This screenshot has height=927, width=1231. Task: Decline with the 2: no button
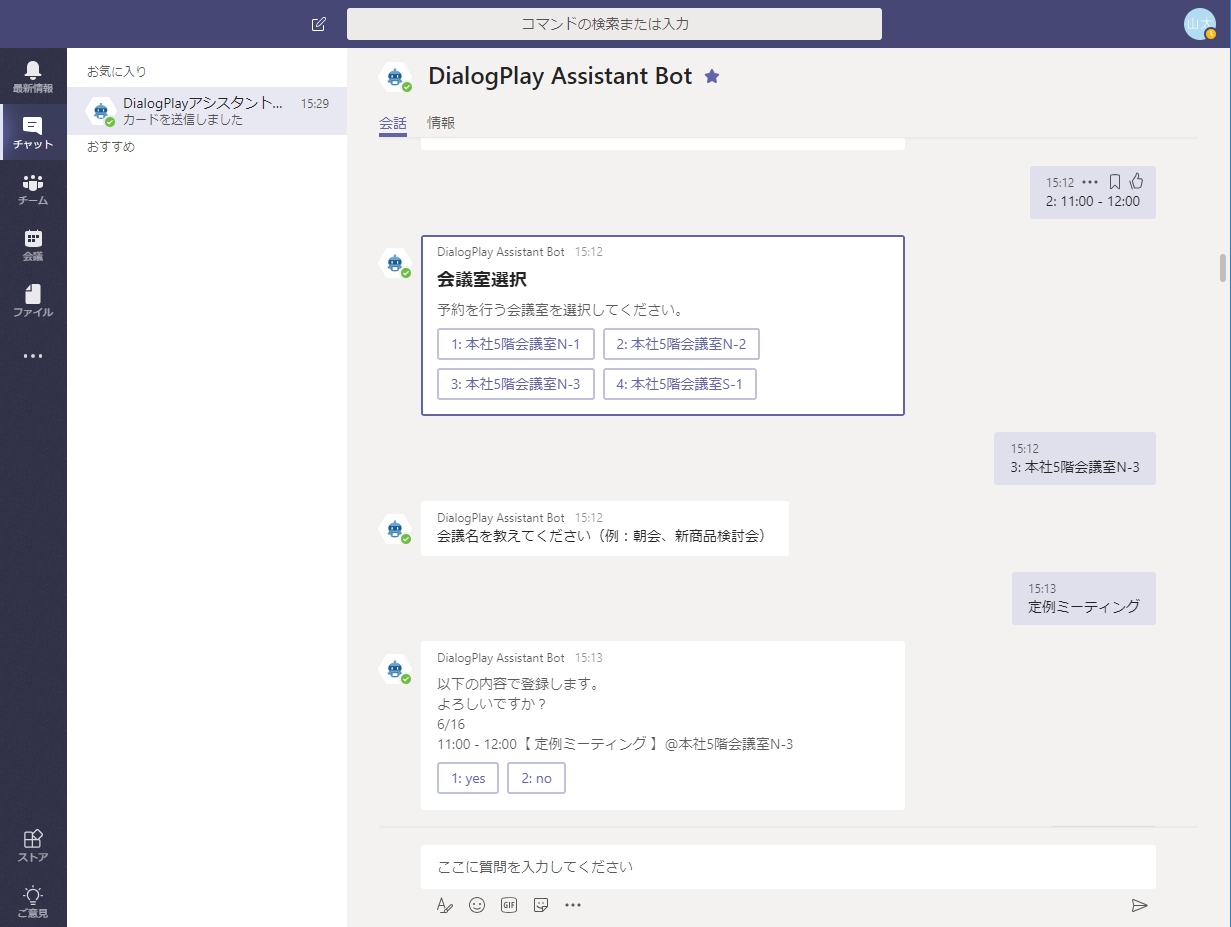[x=536, y=778]
